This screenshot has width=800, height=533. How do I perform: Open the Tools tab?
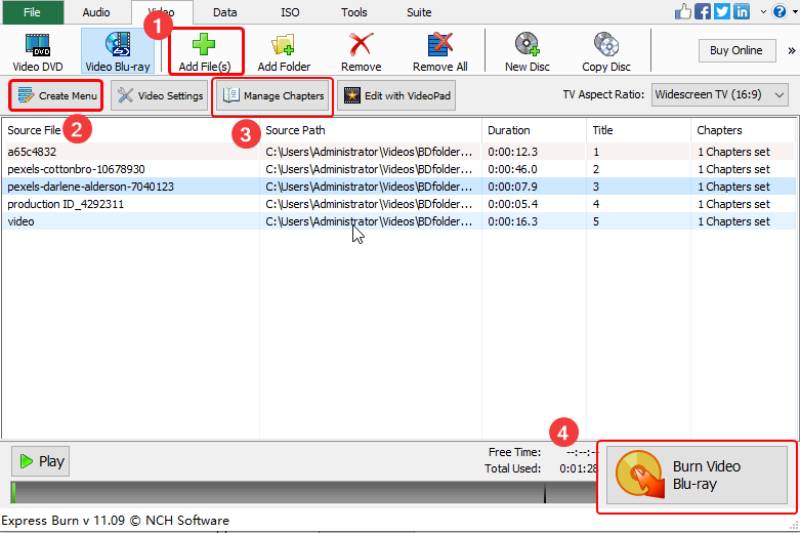click(354, 12)
